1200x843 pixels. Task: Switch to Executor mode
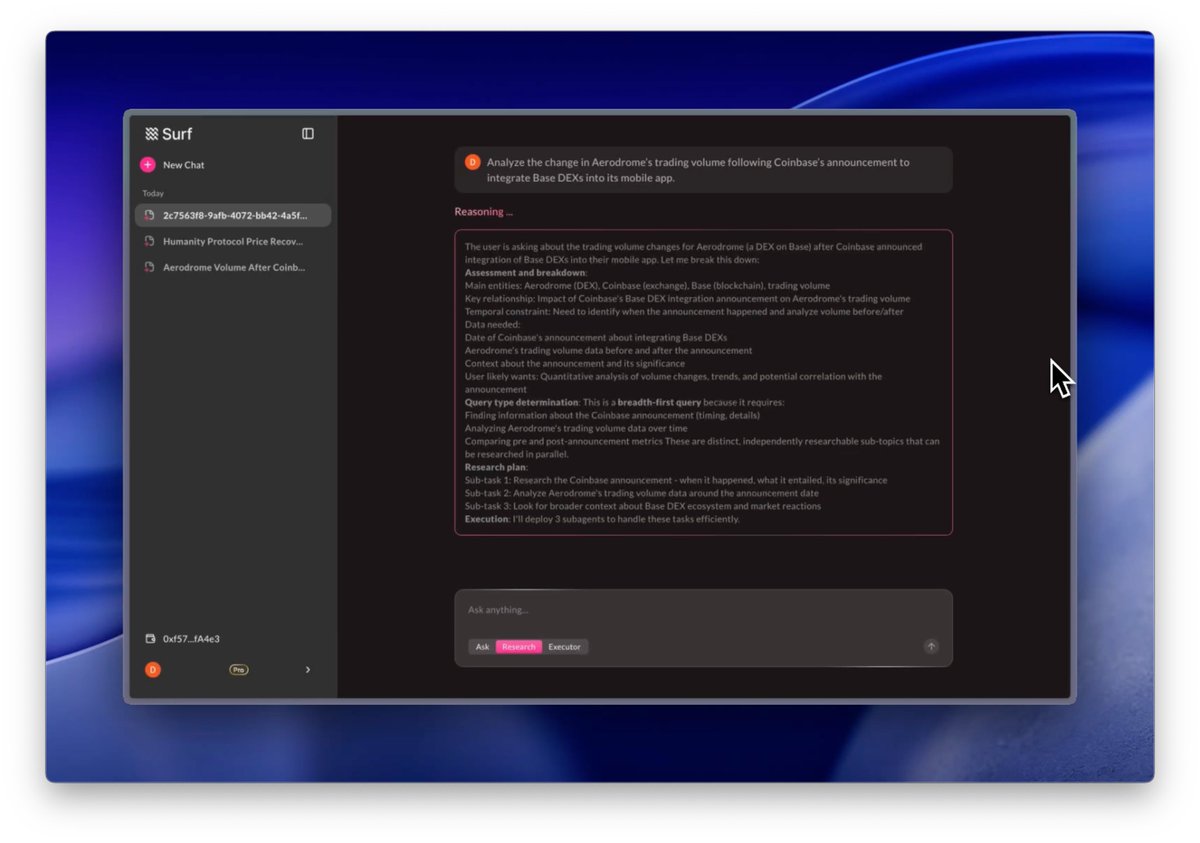pyautogui.click(x=564, y=647)
